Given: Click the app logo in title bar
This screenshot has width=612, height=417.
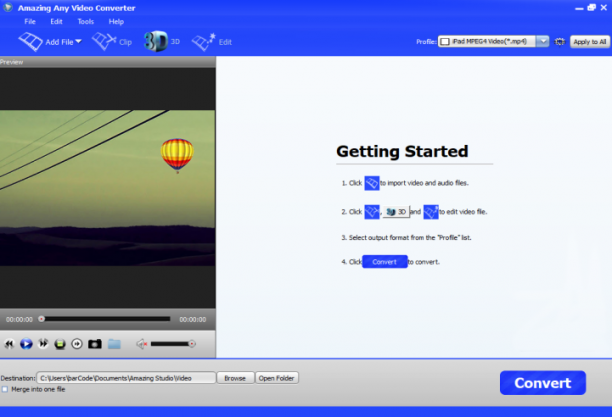Looking at the screenshot, I should click(8, 7).
